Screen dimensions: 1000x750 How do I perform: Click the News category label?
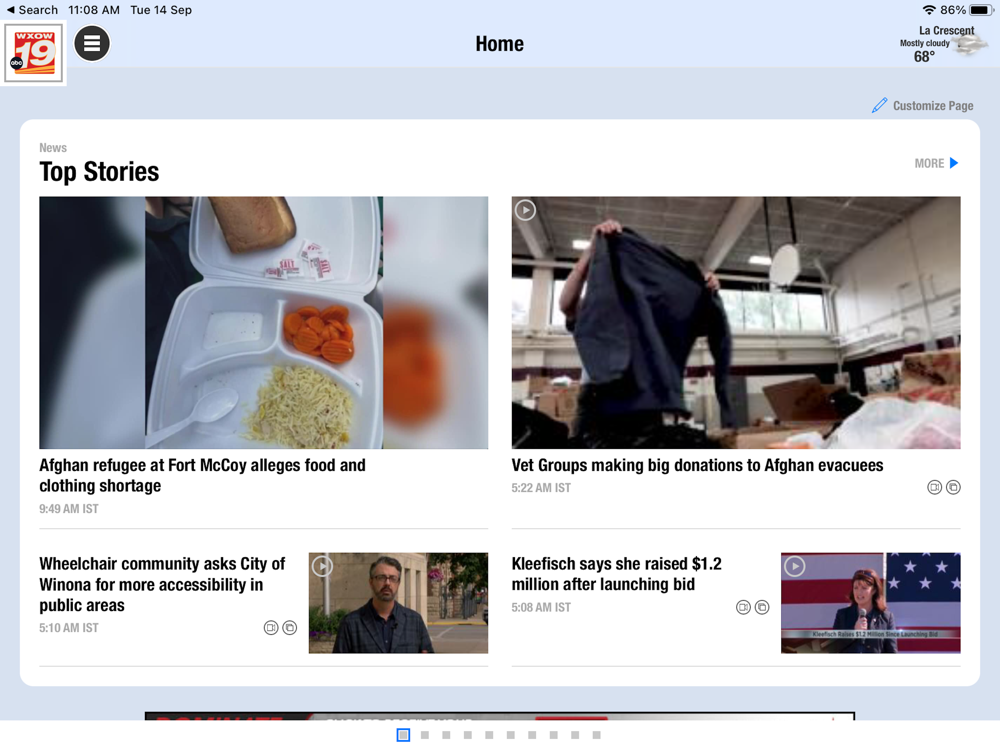[53, 147]
